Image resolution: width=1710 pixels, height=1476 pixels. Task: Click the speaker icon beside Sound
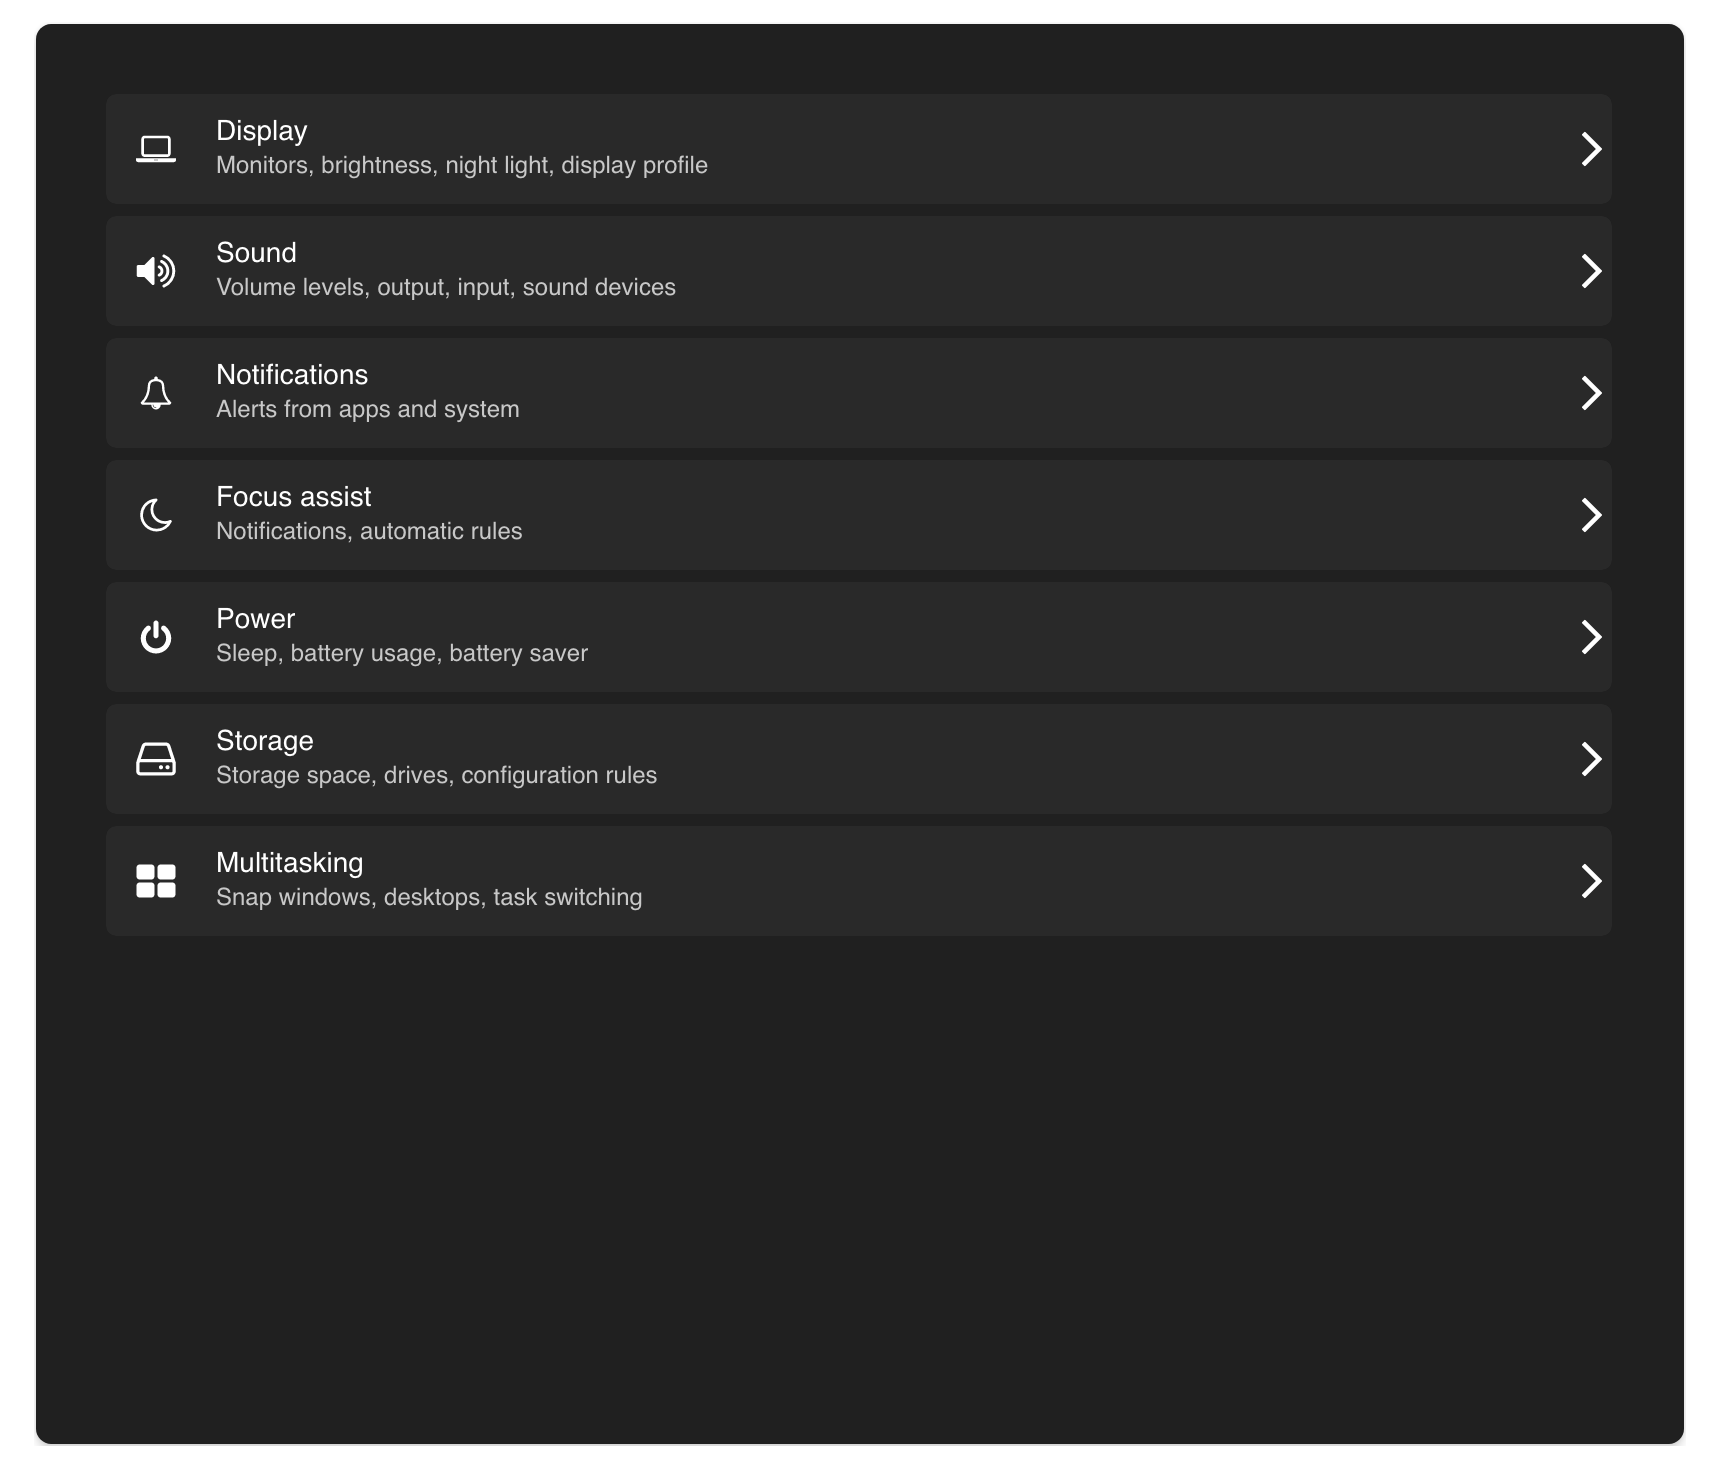(156, 271)
